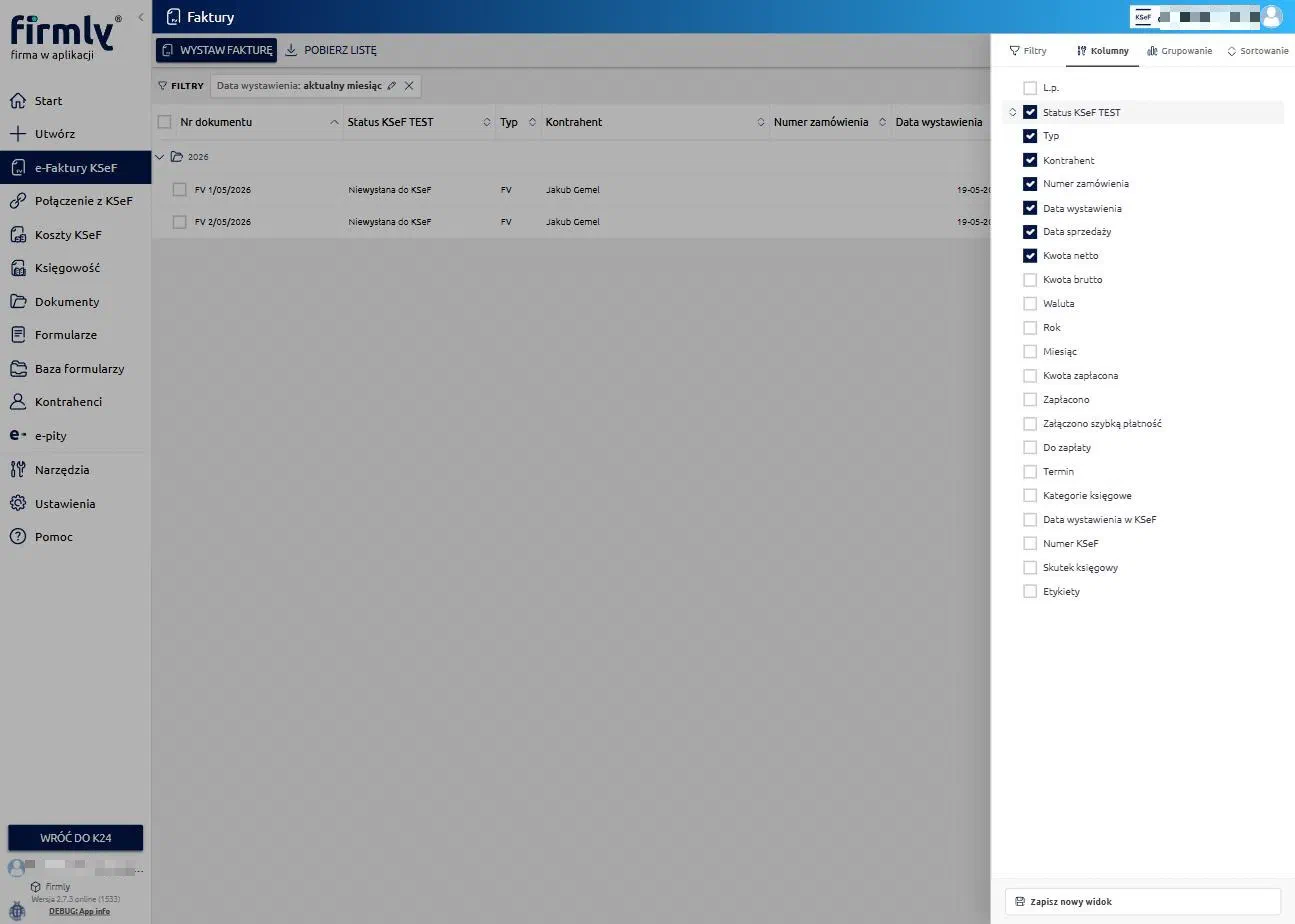
Task: Click Zapisz nowy widok button
Action: tap(1142, 902)
